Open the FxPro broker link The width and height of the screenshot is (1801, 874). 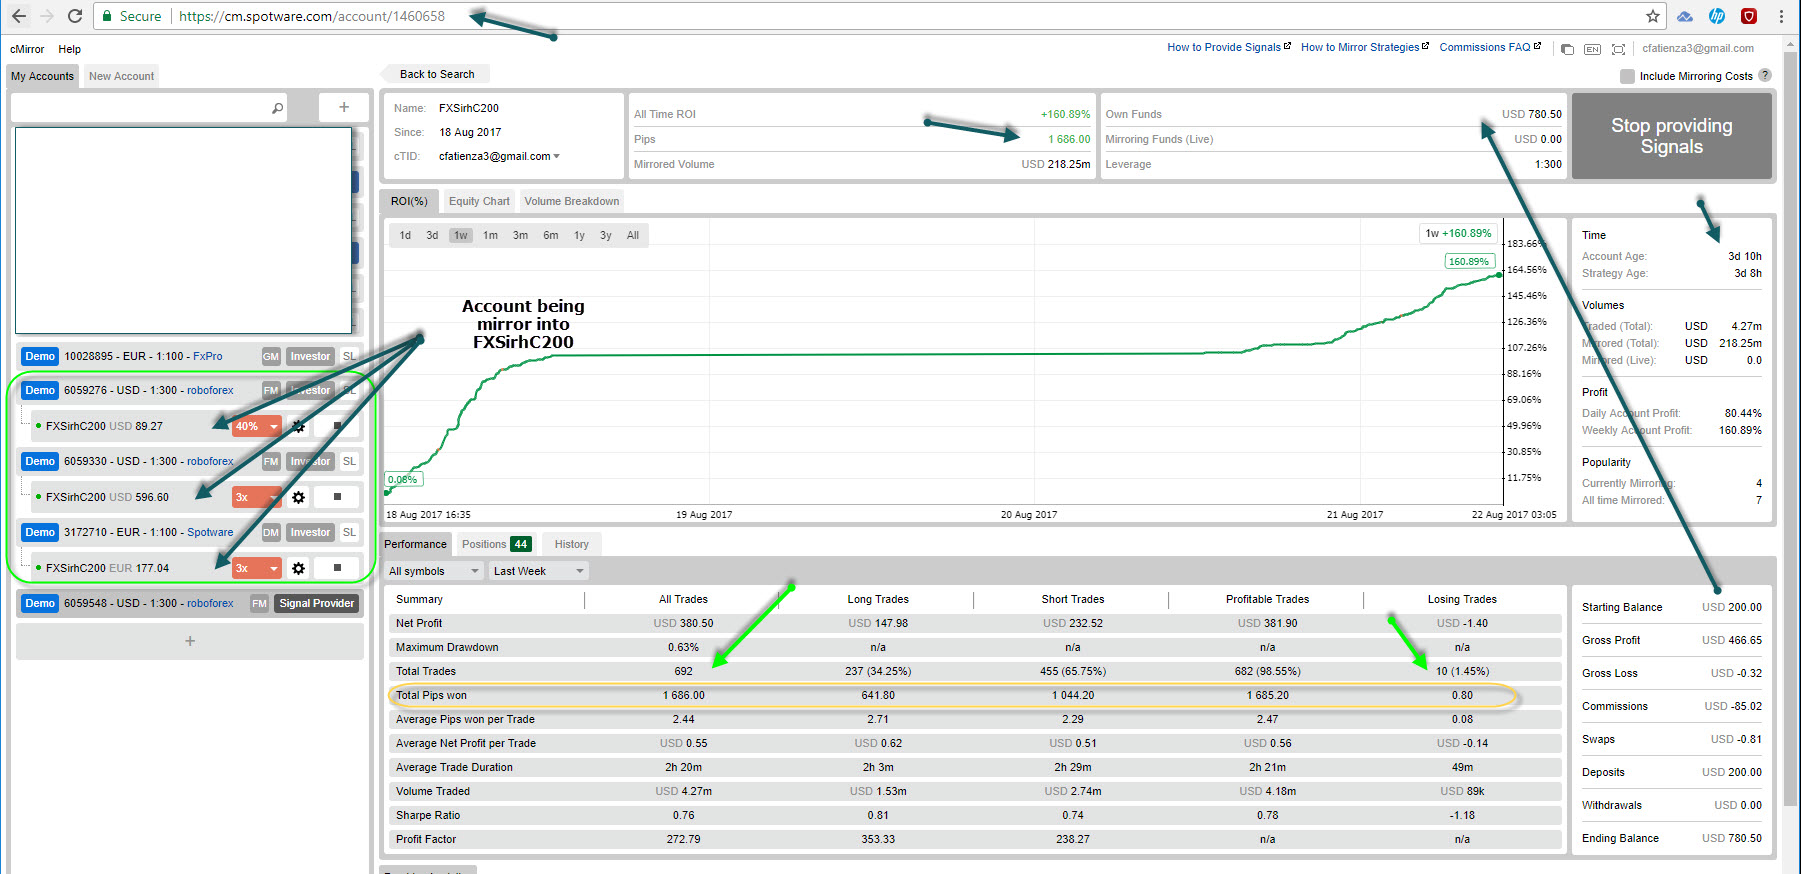(x=208, y=356)
